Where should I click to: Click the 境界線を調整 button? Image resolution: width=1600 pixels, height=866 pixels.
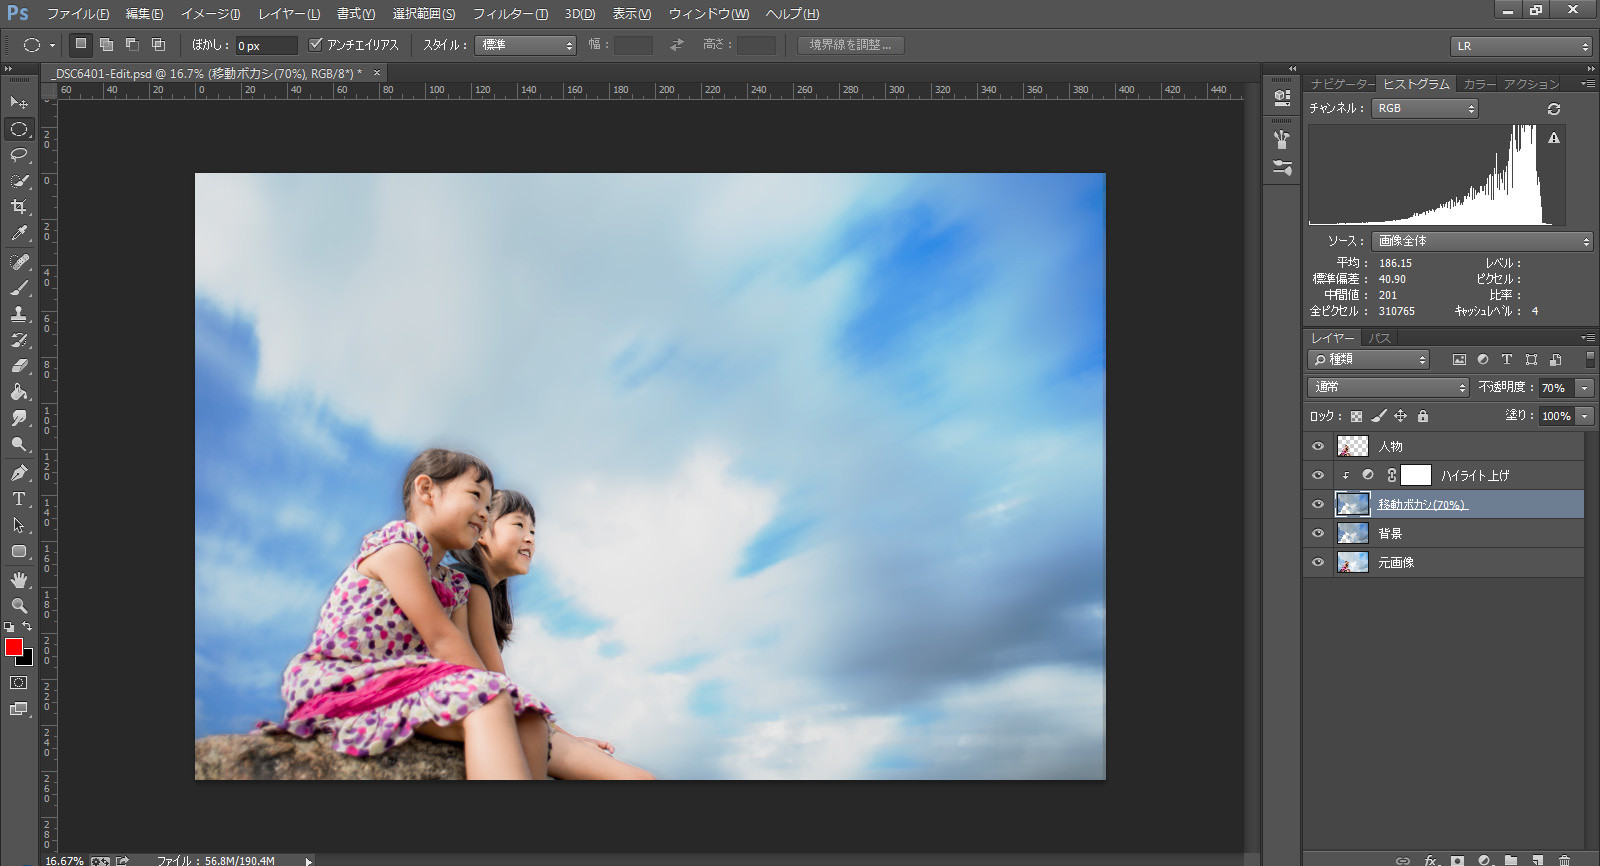[x=850, y=45]
